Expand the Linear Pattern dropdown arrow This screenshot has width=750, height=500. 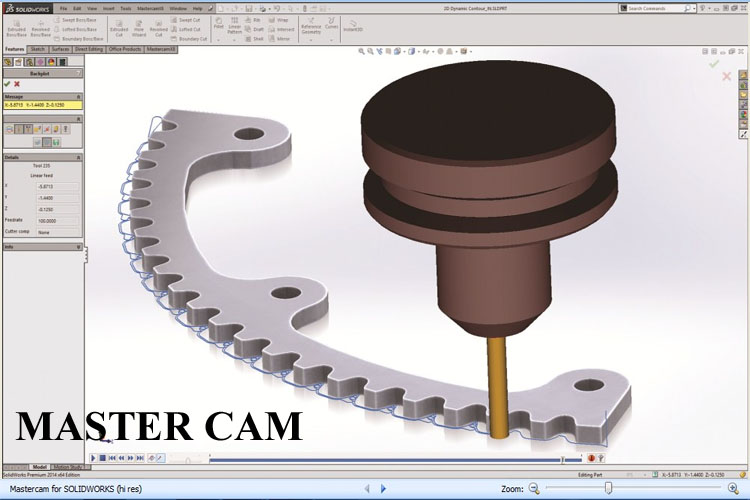click(x=234, y=40)
